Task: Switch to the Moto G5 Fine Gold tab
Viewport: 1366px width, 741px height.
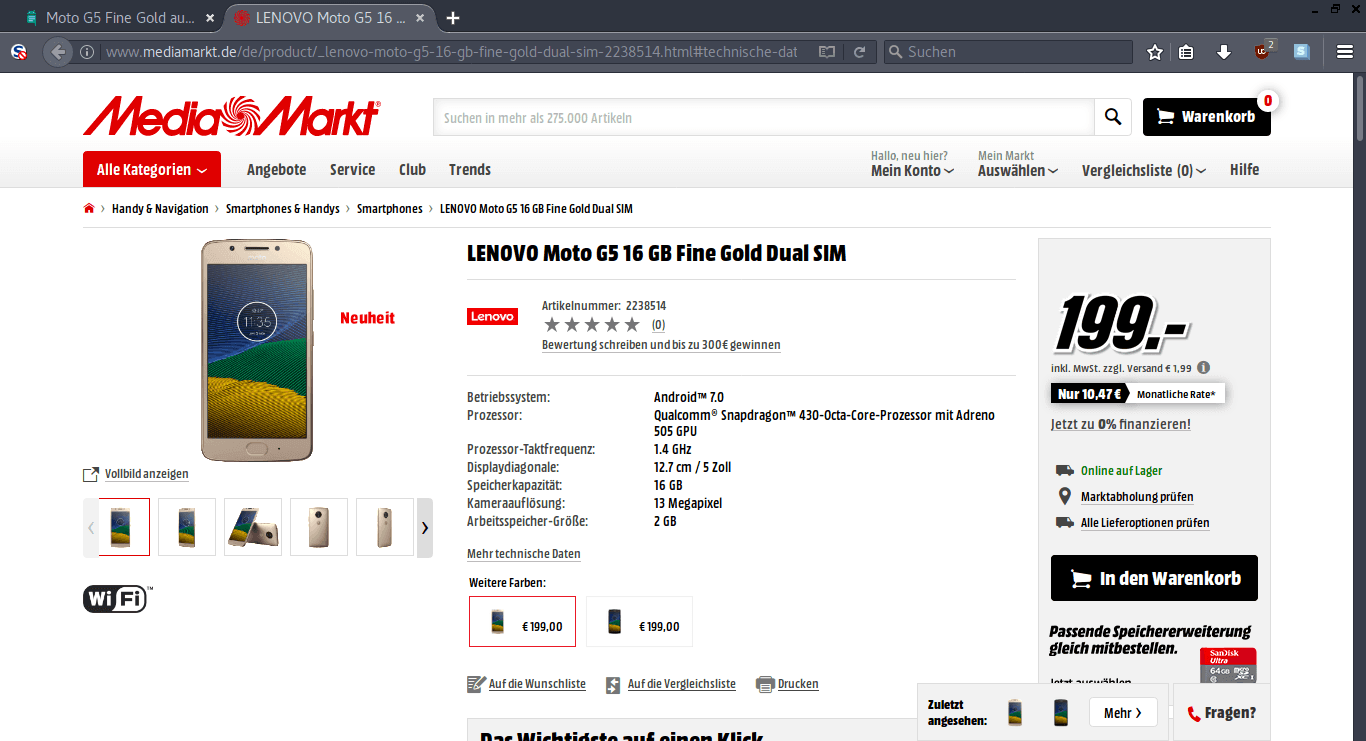Action: pyautogui.click(x=120, y=18)
